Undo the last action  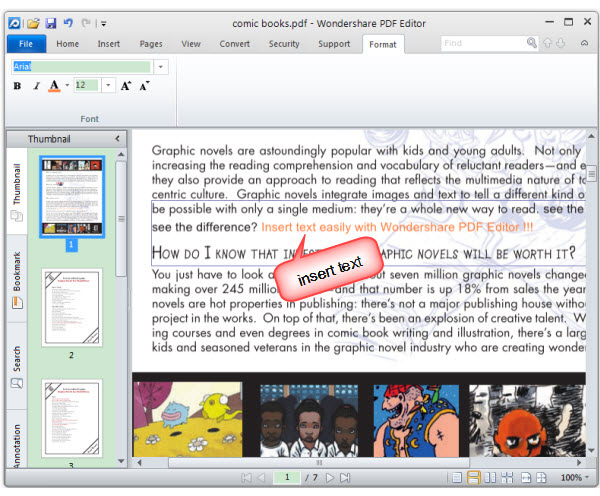click(68, 23)
